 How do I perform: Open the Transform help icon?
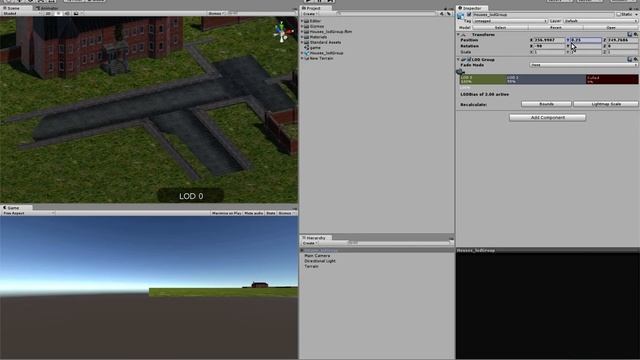pyautogui.click(x=630, y=35)
